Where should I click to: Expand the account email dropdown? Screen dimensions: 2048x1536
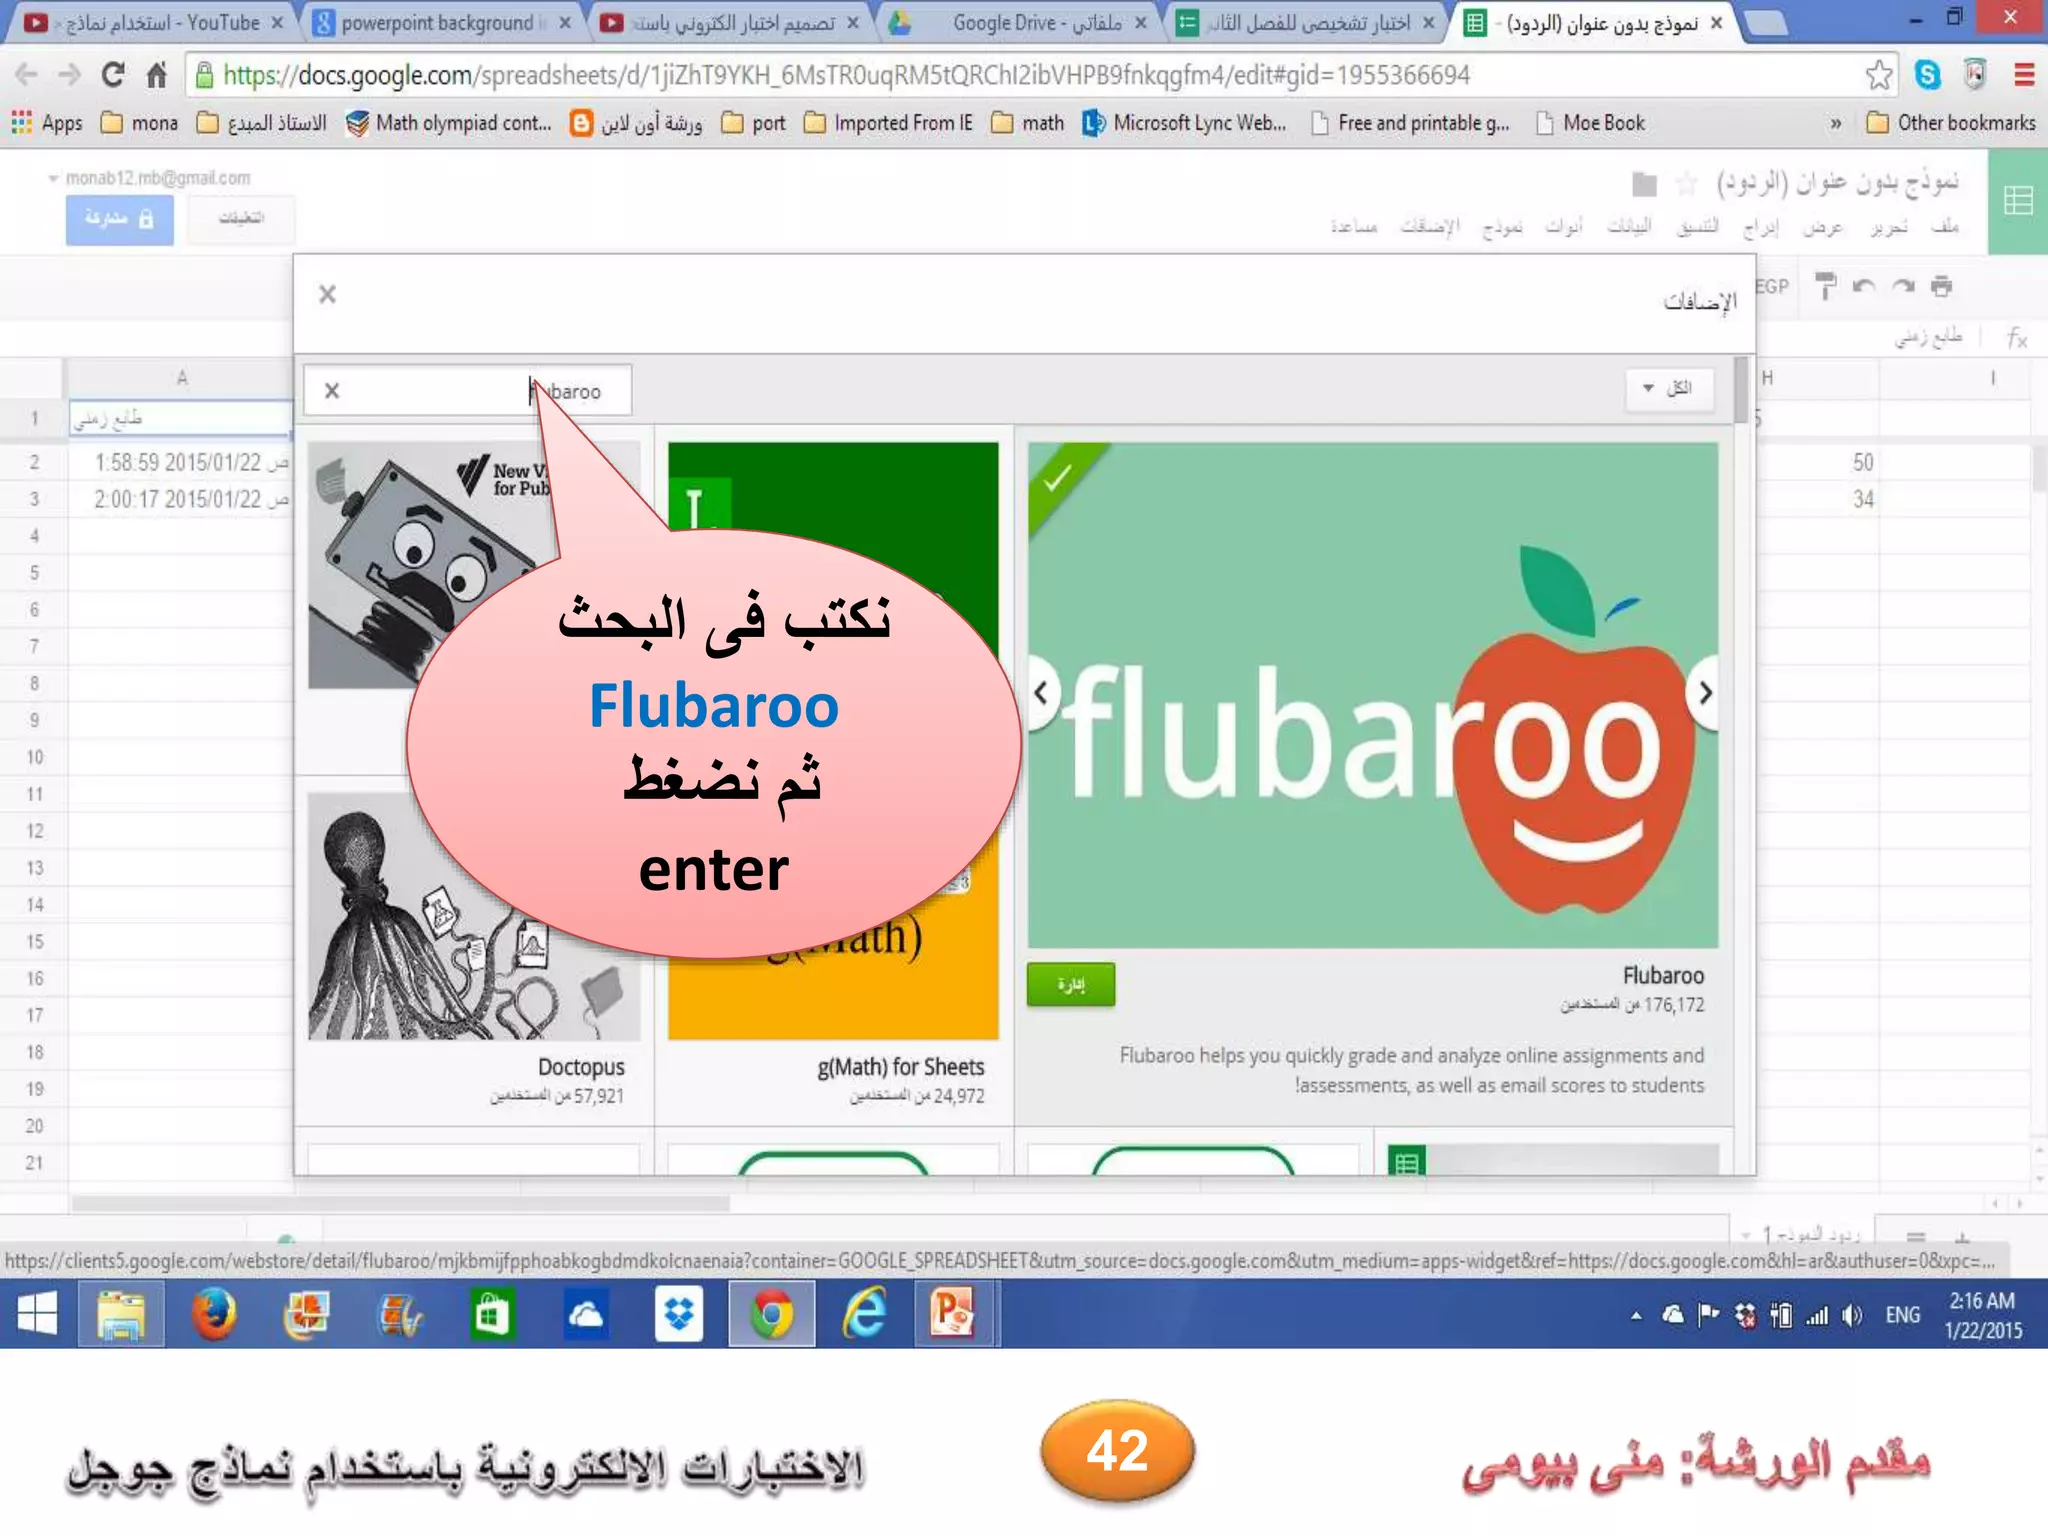[53, 178]
